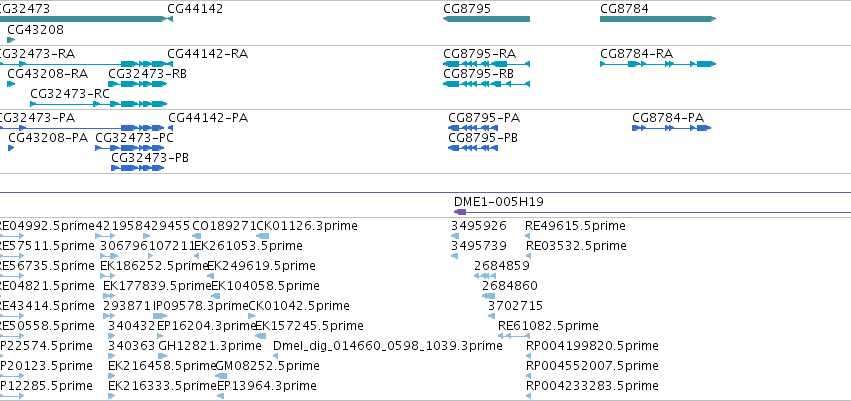
Task: Select the CG32473-RC transcript label
Action: point(70,94)
